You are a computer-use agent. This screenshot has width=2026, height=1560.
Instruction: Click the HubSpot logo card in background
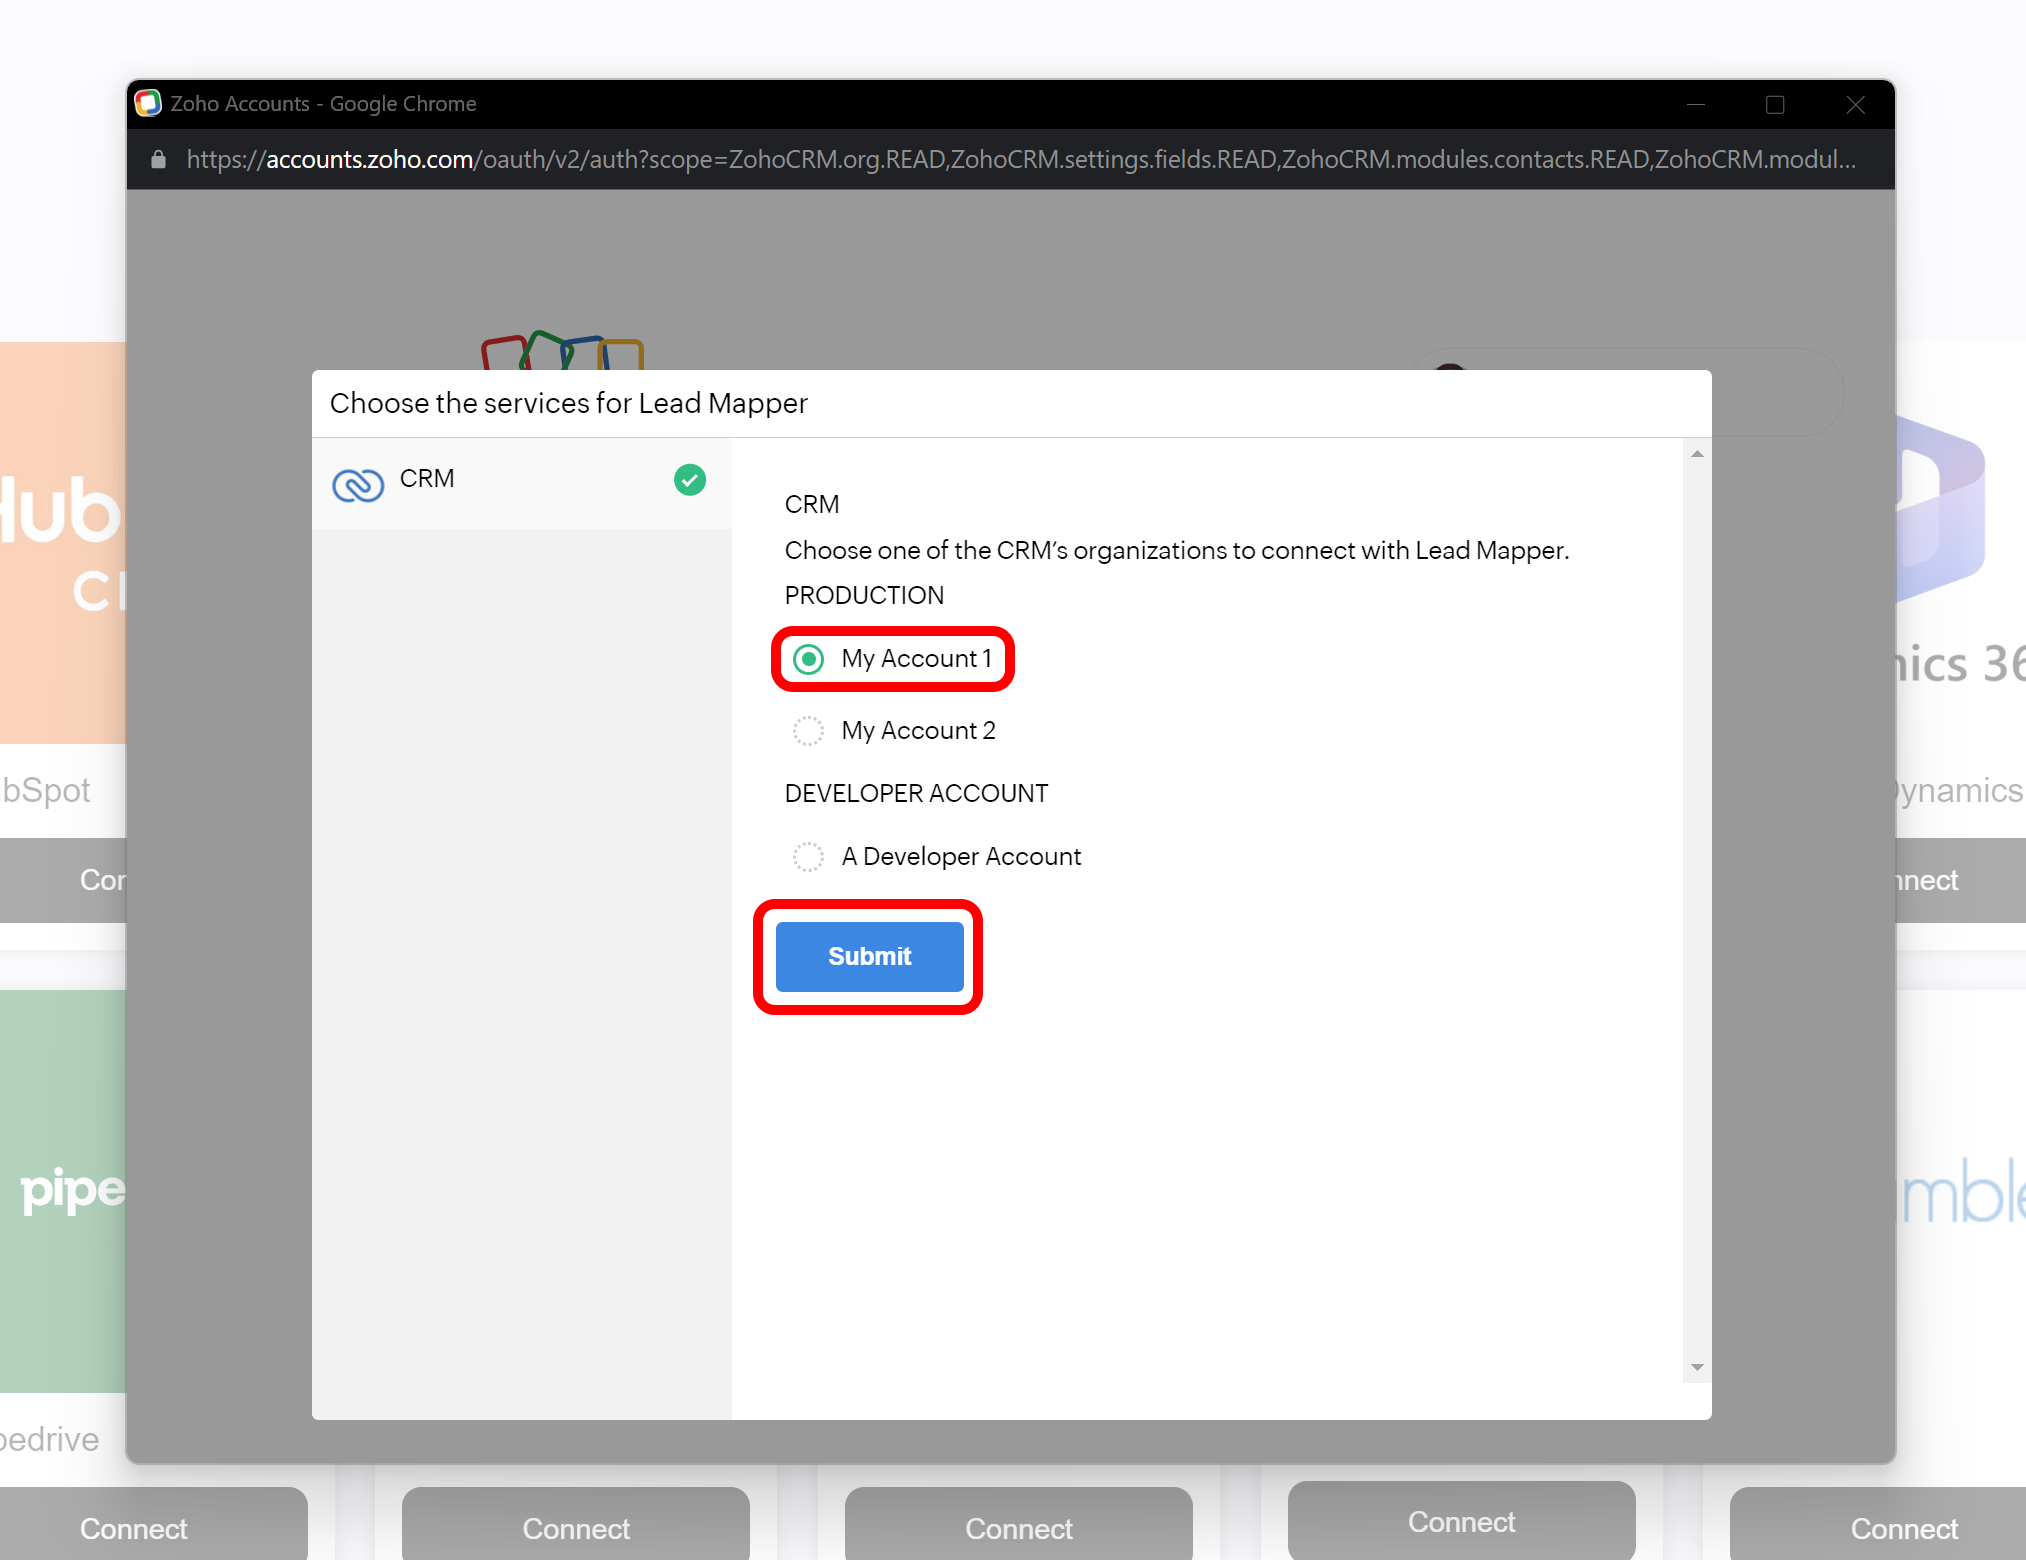(x=63, y=543)
